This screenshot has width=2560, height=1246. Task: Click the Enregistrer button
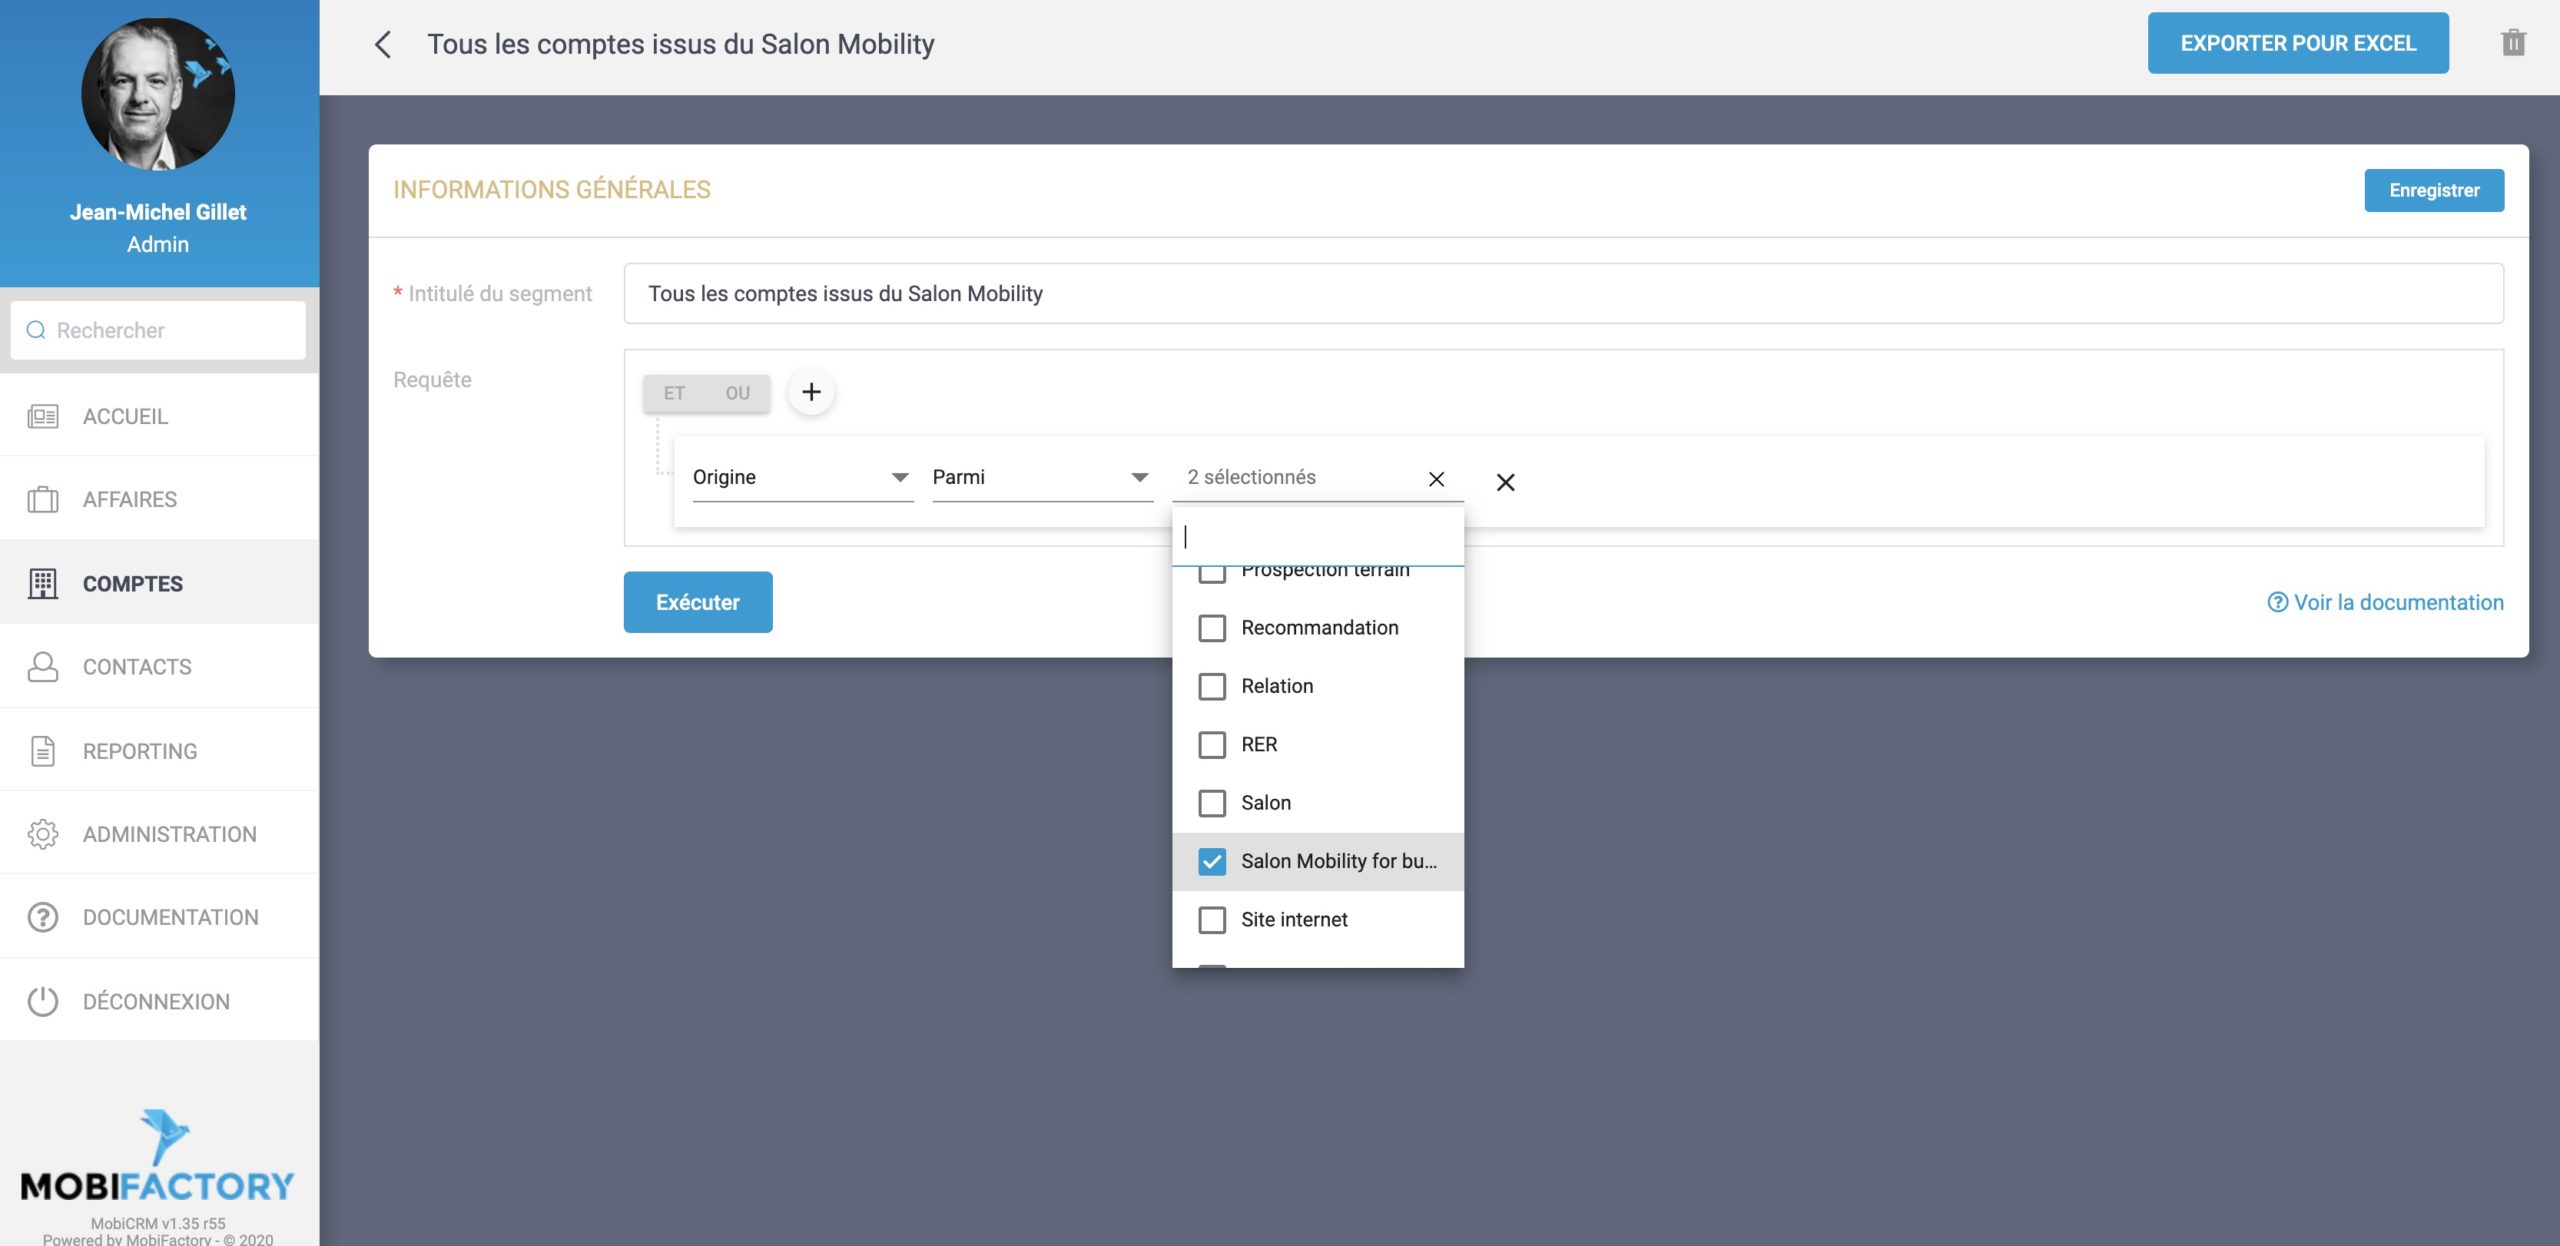(2434, 190)
